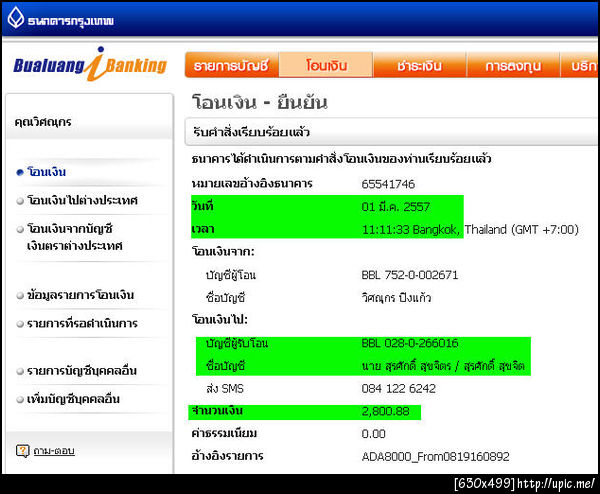Click เพิ่มบัญชีบุคคลอื่น sidebar link
The width and height of the screenshot is (600, 494).
(x=73, y=399)
